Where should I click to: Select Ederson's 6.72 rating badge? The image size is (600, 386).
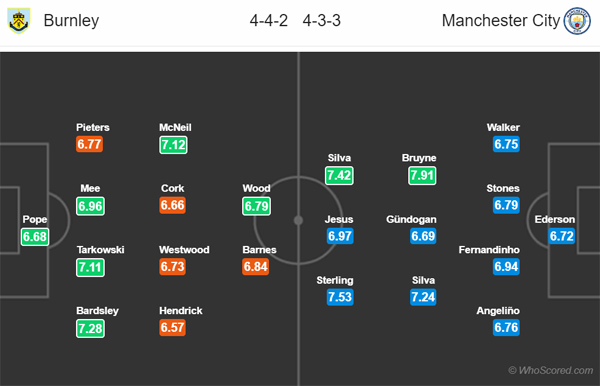pyautogui.click(x=562, y=236)
